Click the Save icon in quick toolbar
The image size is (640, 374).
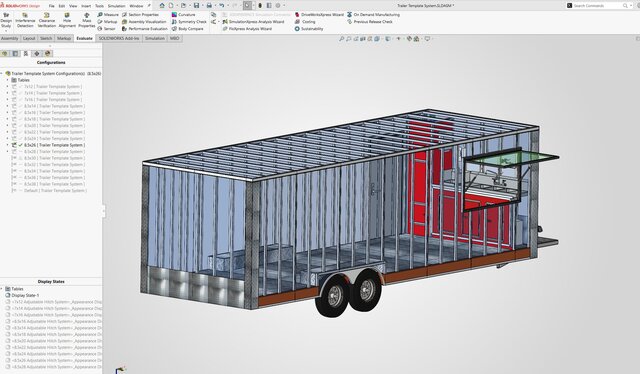point(196,5)
